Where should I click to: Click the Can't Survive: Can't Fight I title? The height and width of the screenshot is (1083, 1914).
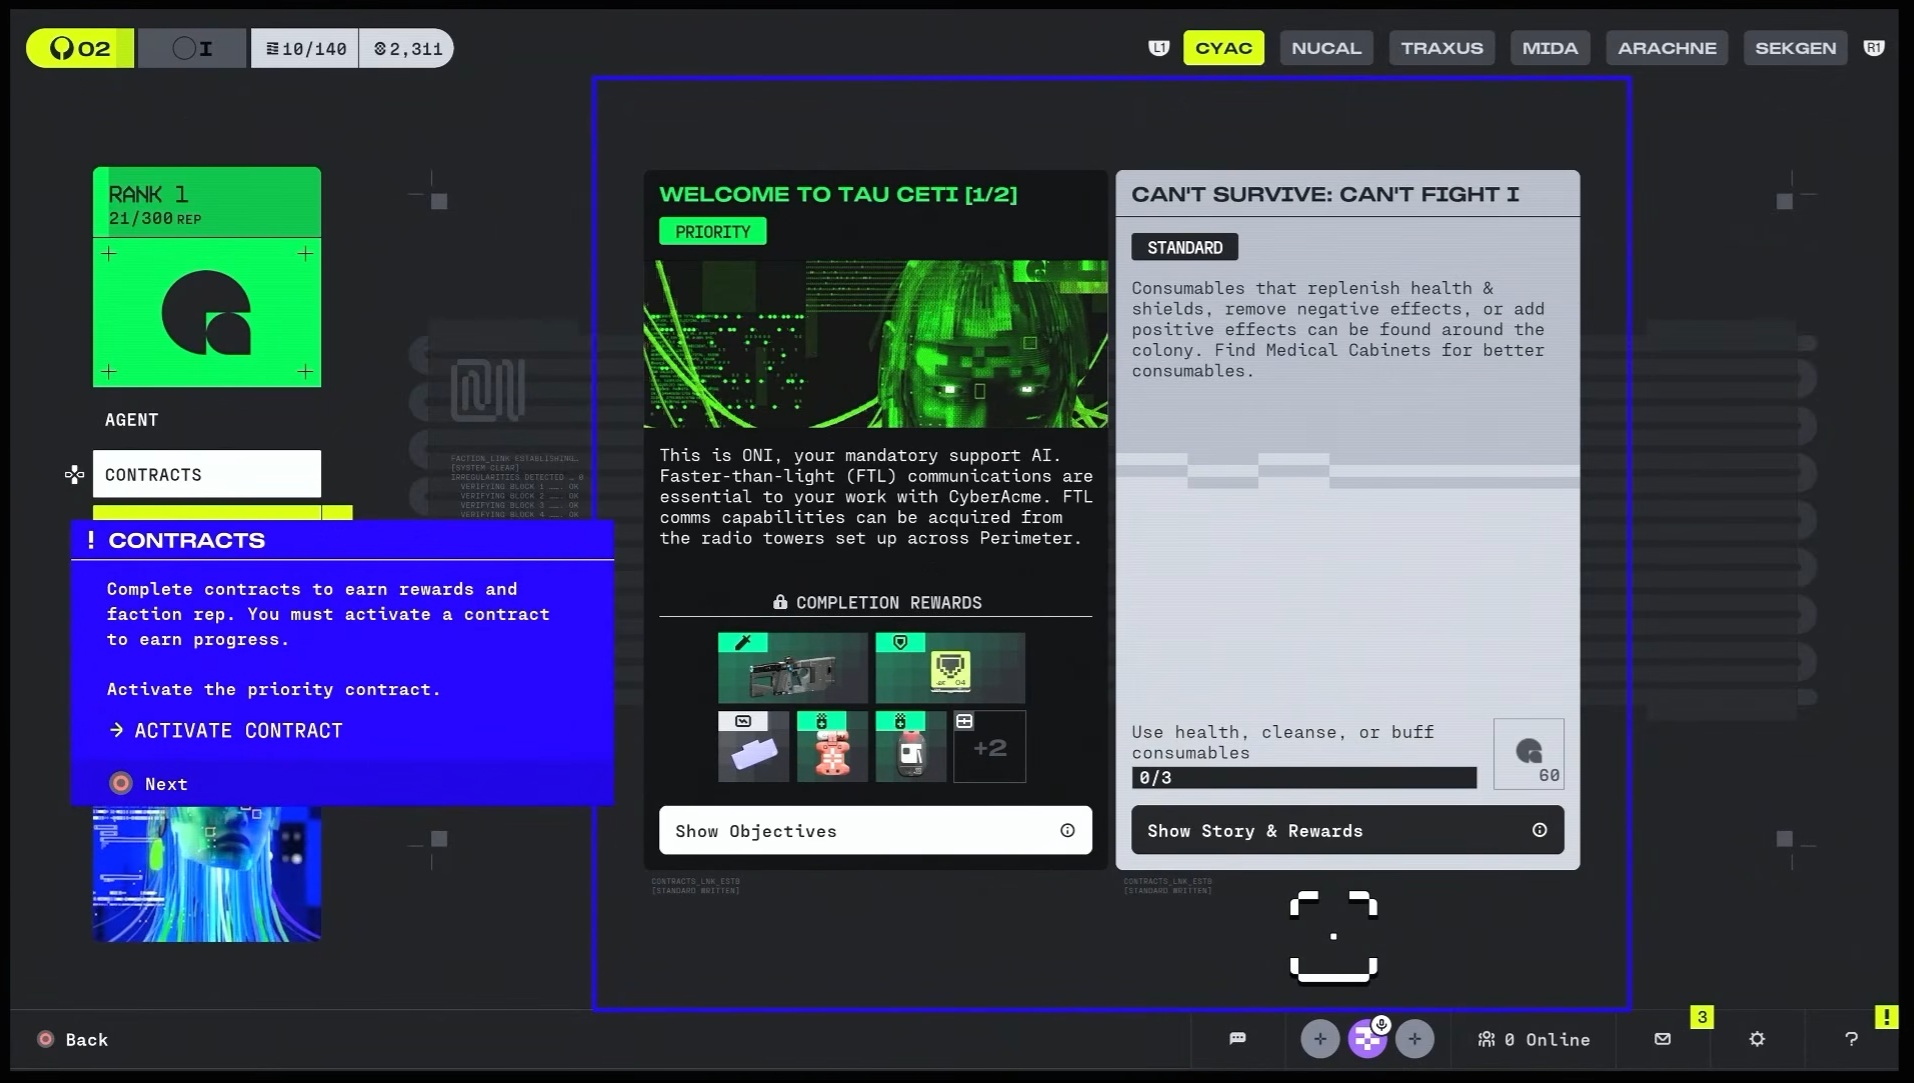[1325, 195]
